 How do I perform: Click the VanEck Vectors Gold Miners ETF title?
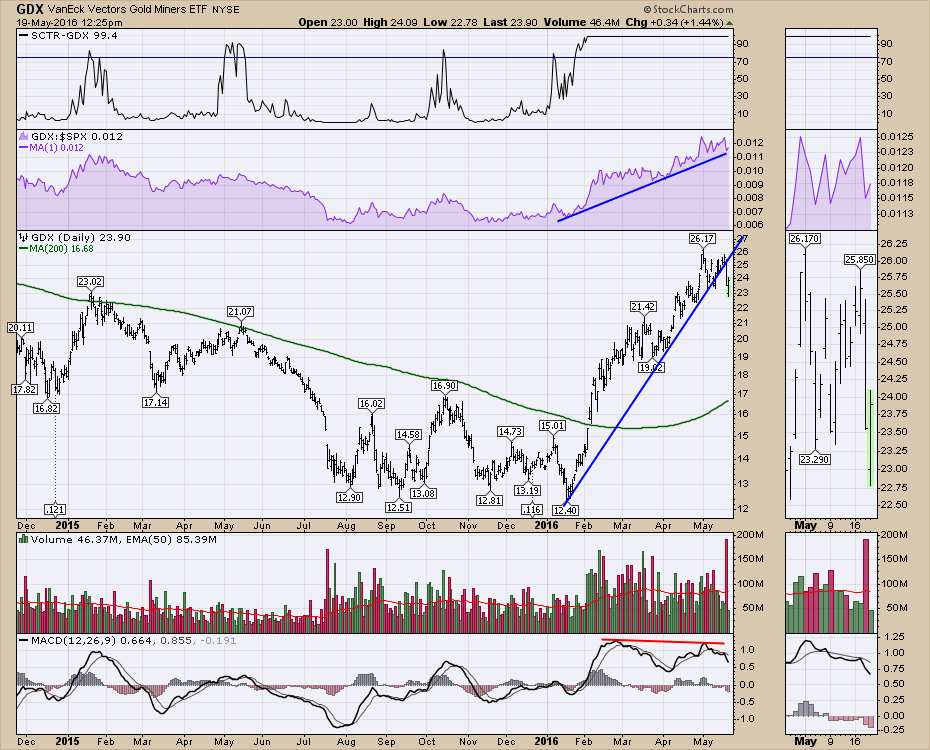click(127, 9)
